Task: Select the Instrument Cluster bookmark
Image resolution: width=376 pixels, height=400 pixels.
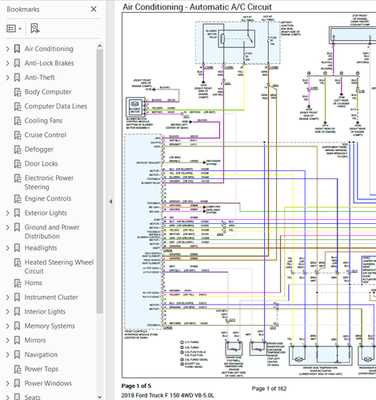Action: click(51, 297)
